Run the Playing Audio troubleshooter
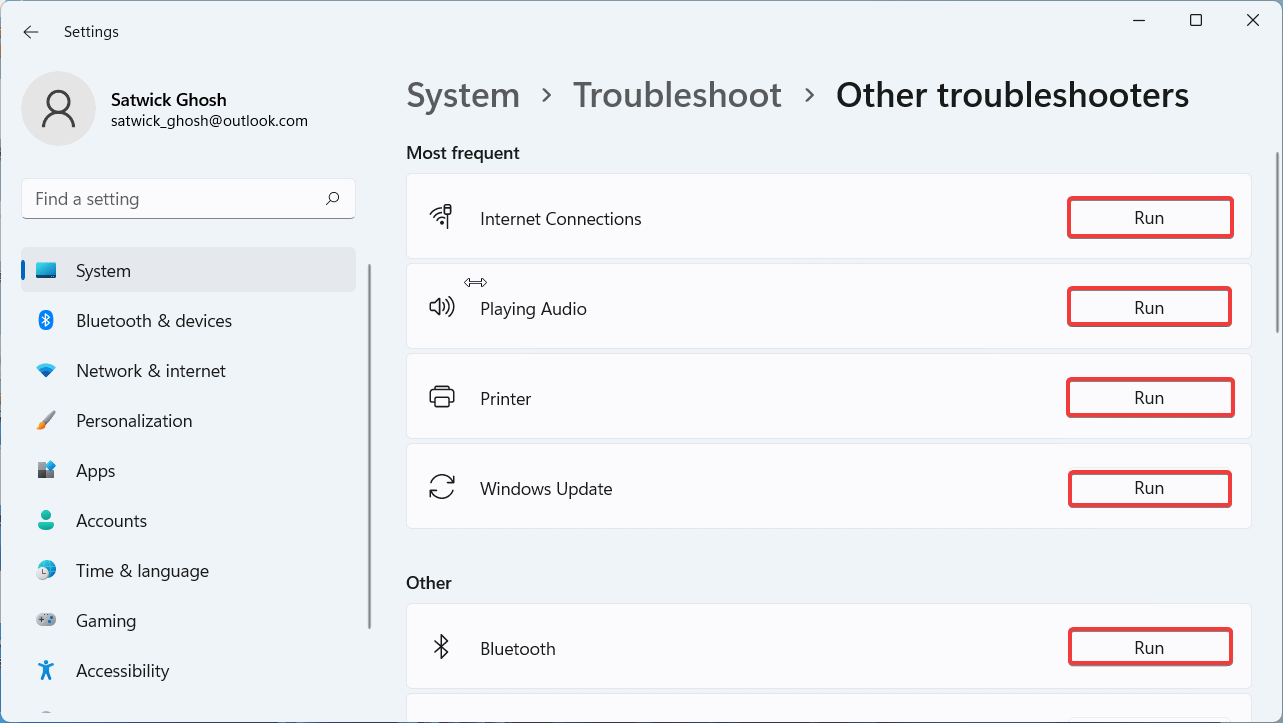The height and width of the screenshot is (723, 1283). [x=1149, y=308]
